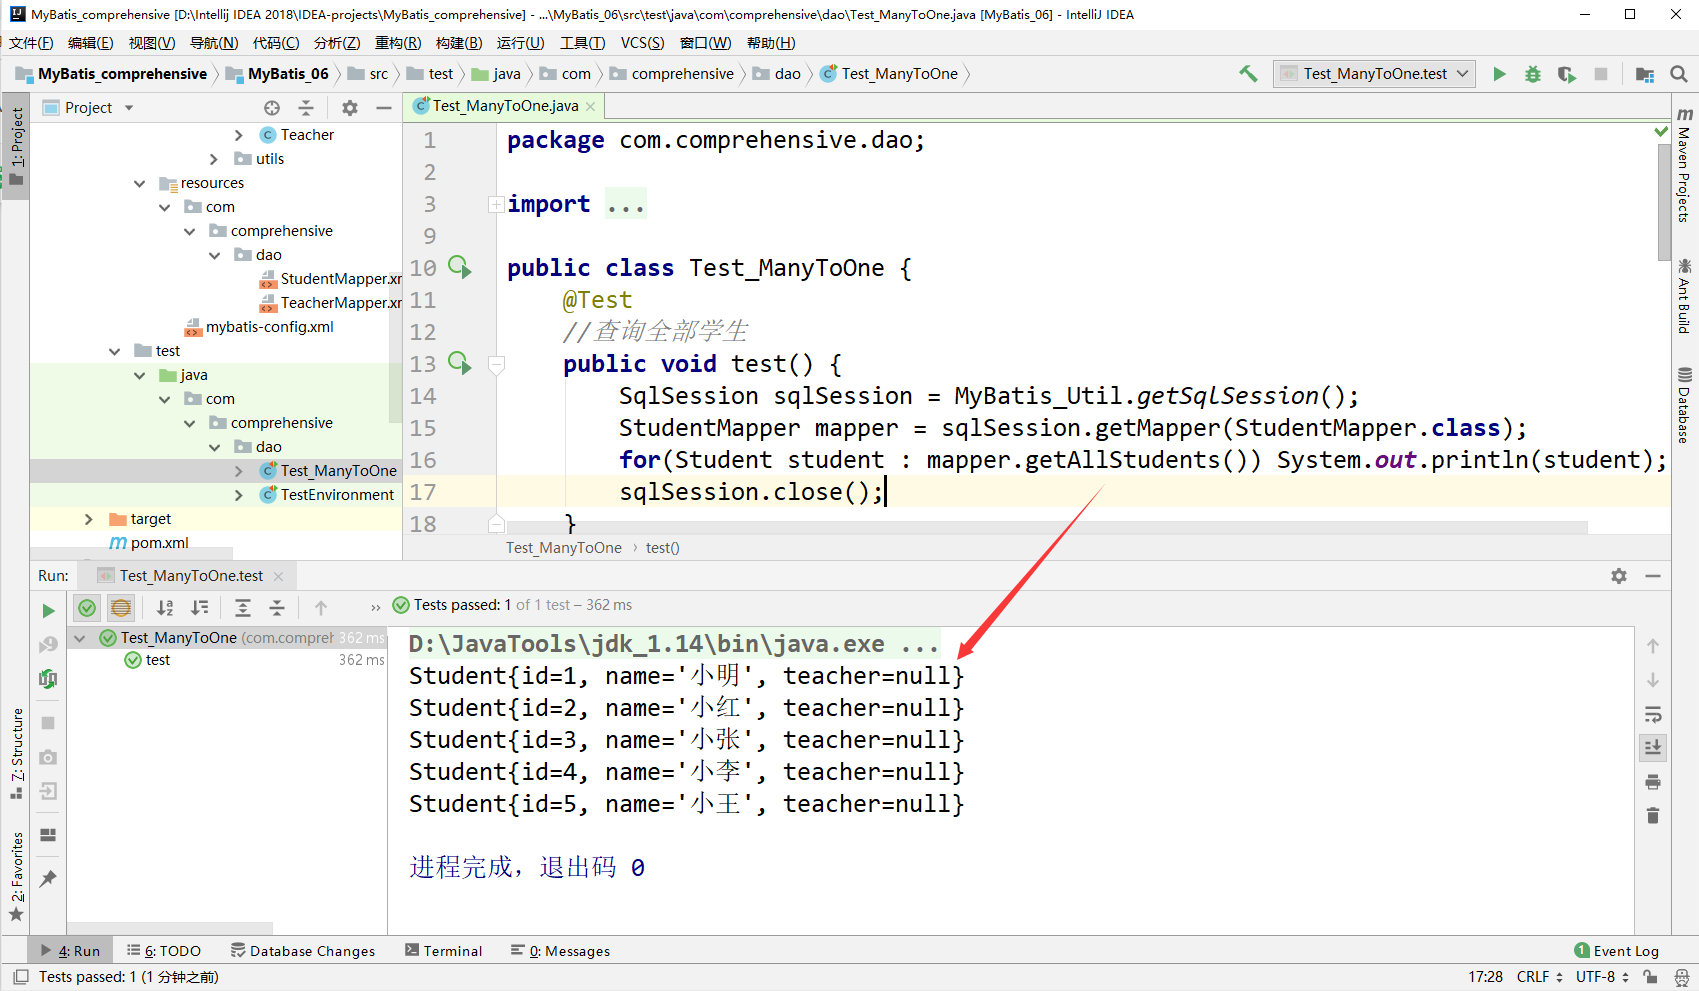Viewport: 1699px width, 991px height.
Task: Open Search Everywhere magnifier icon
Action: pos(1679,74)
